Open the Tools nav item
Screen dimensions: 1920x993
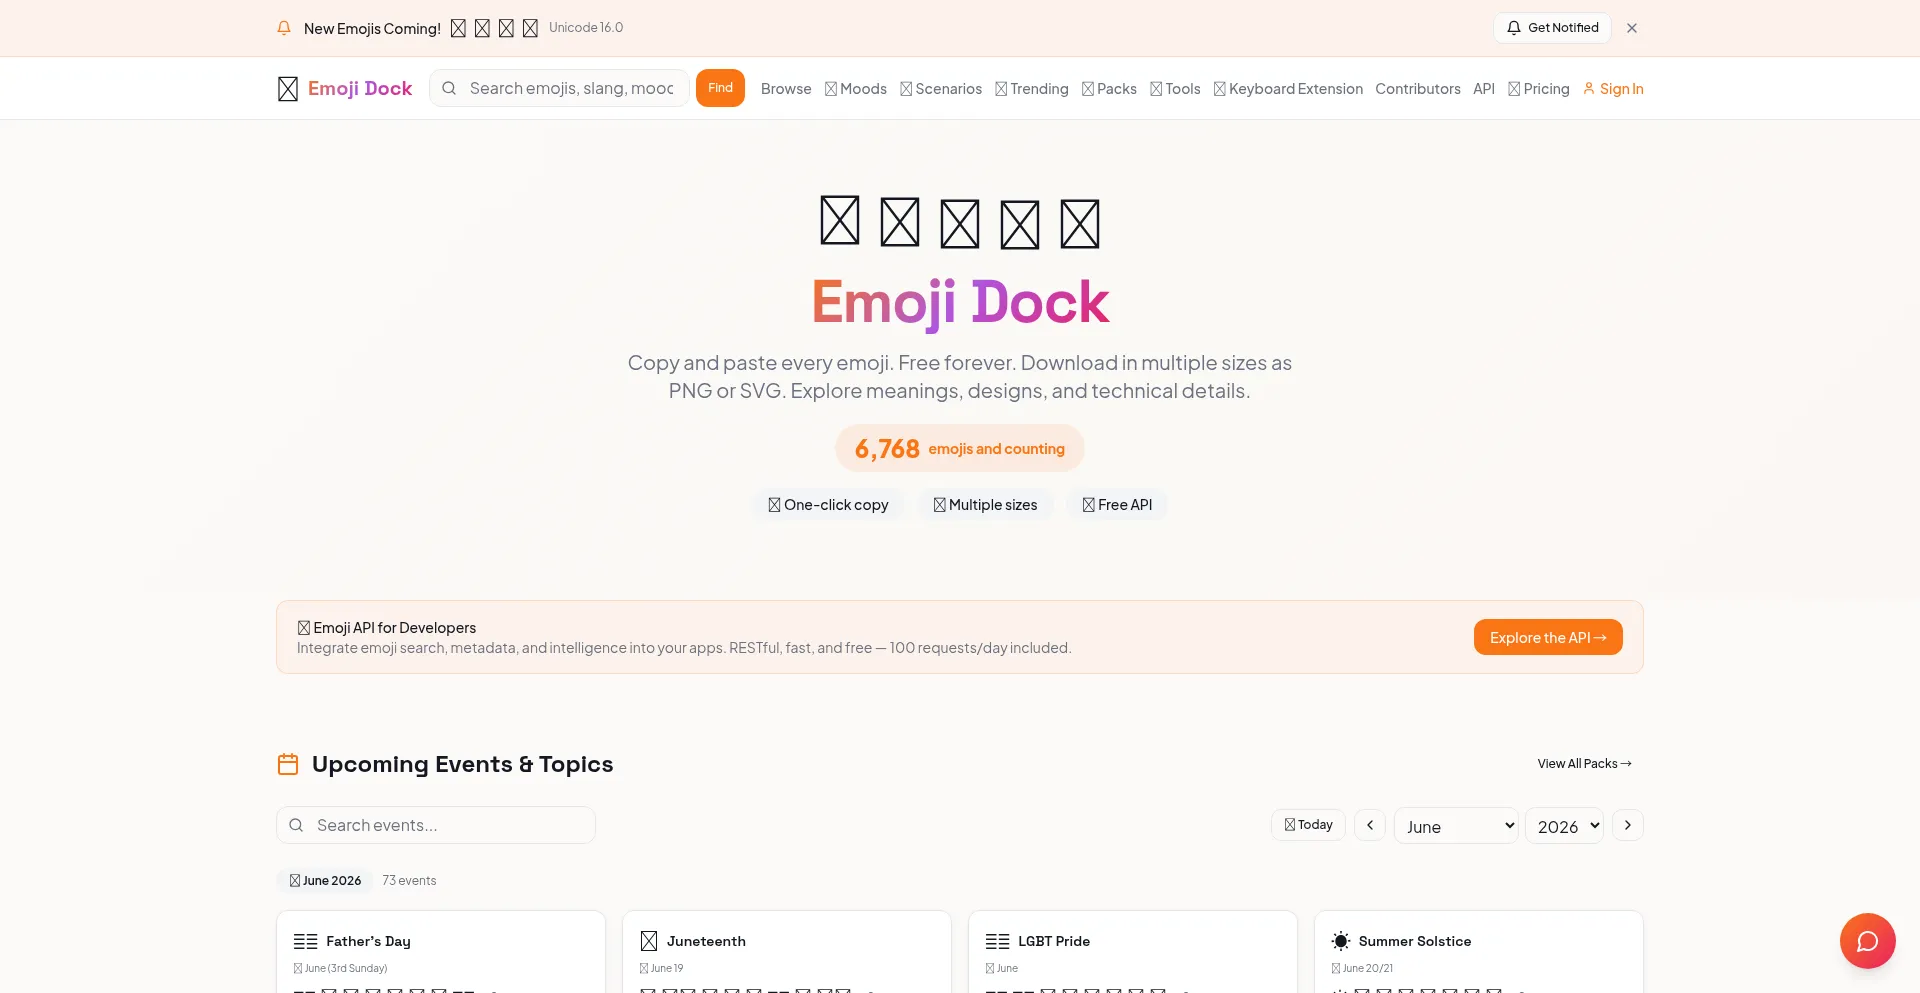click(1175, 89)
